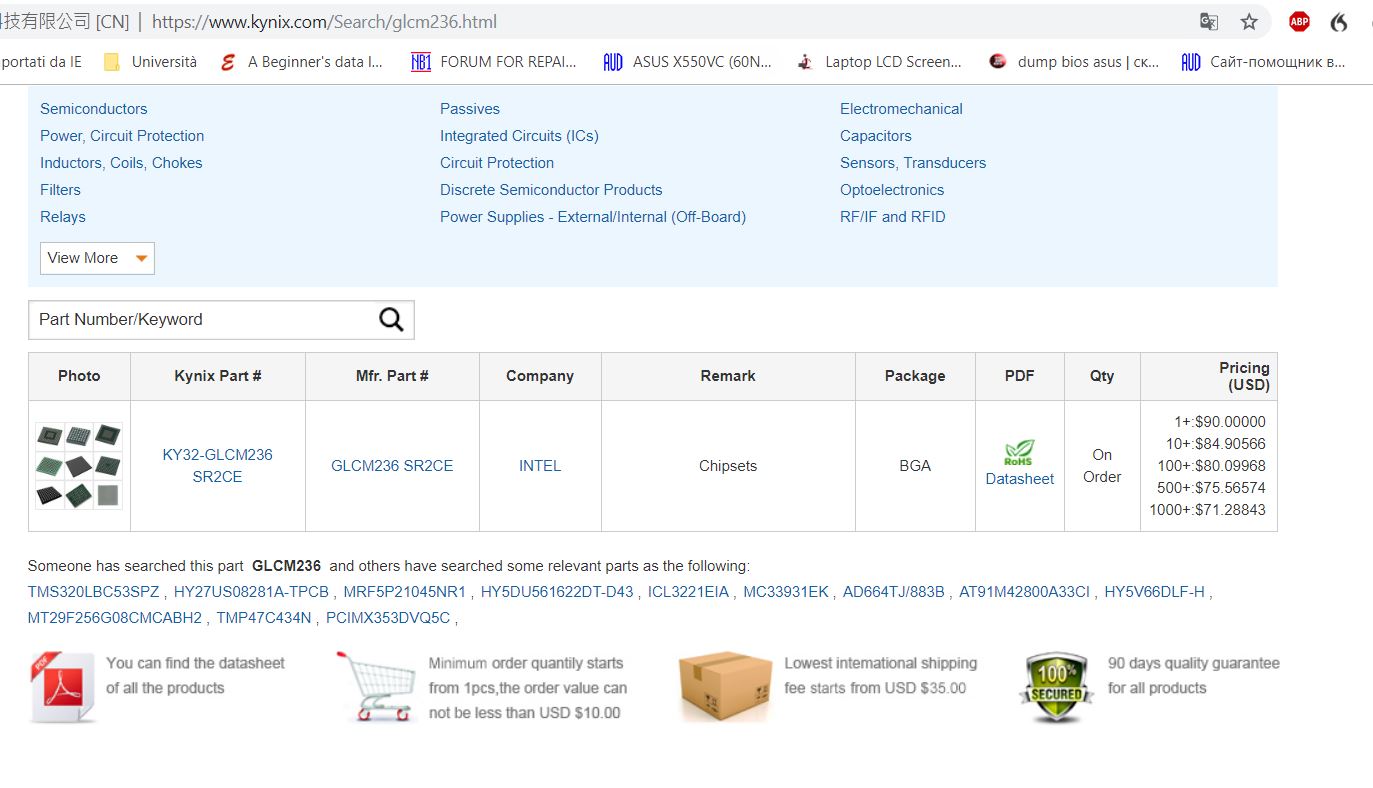Open the Adblock Plus extension icon
This screenshot has height=788, width=1373.
pyautogui.click(x=1299, y=22)
